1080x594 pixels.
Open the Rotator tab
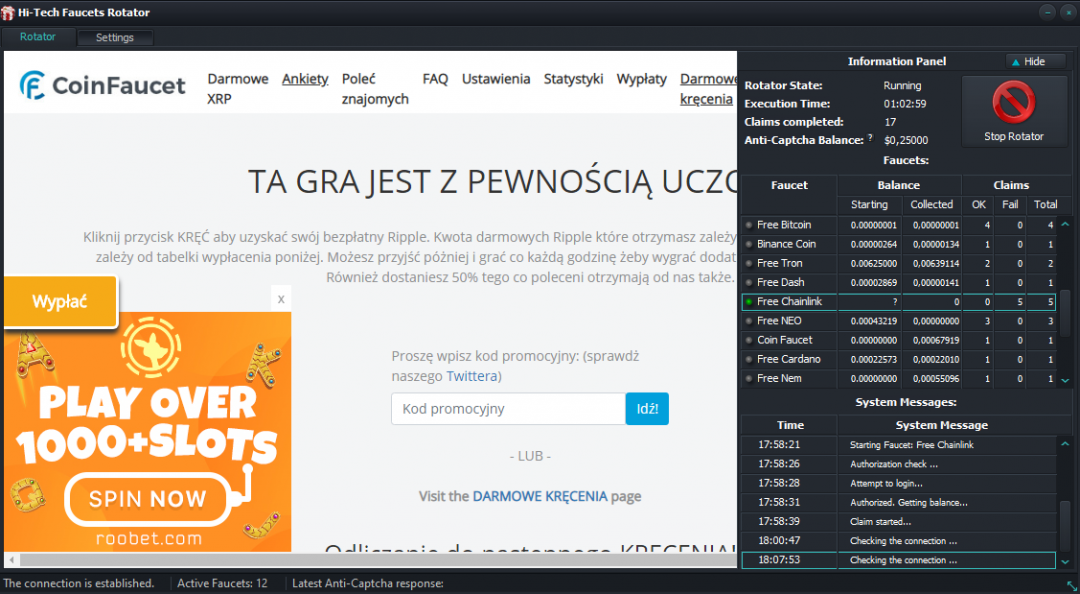click(38, 37)
